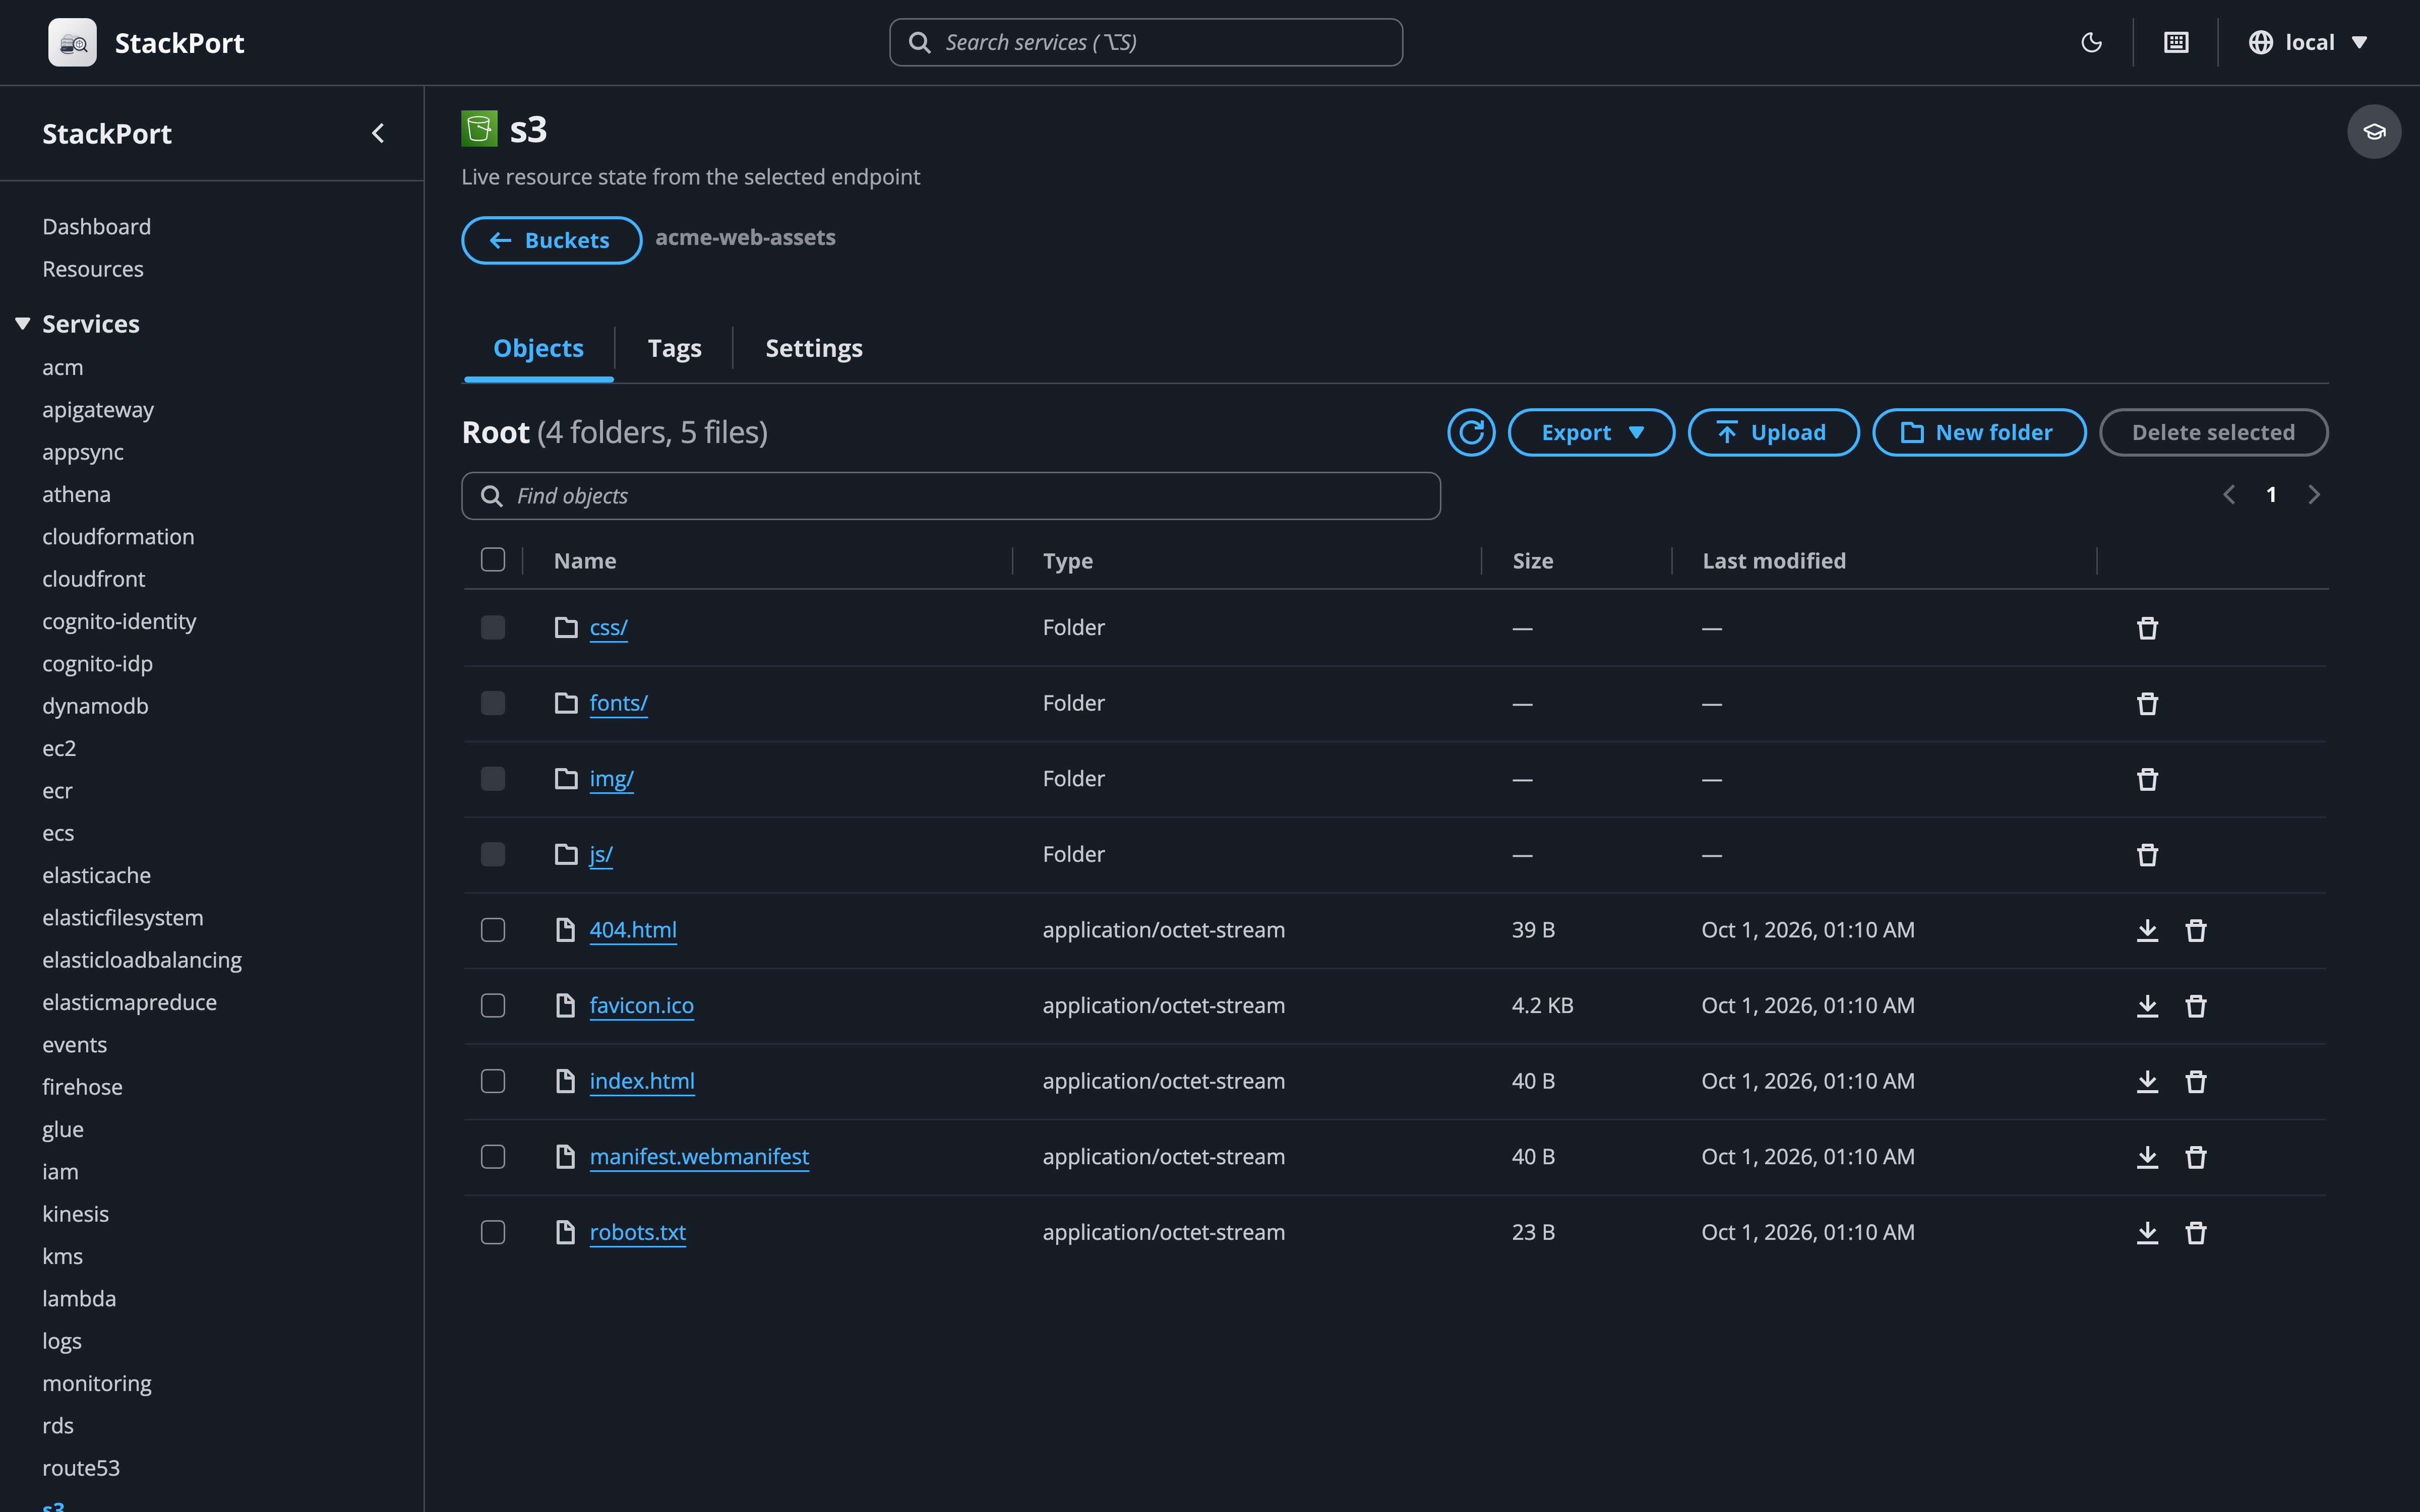Go to the previous page of objects
The width and height of the screenshot is (2420, 1512).
(x=2229, y=494)
